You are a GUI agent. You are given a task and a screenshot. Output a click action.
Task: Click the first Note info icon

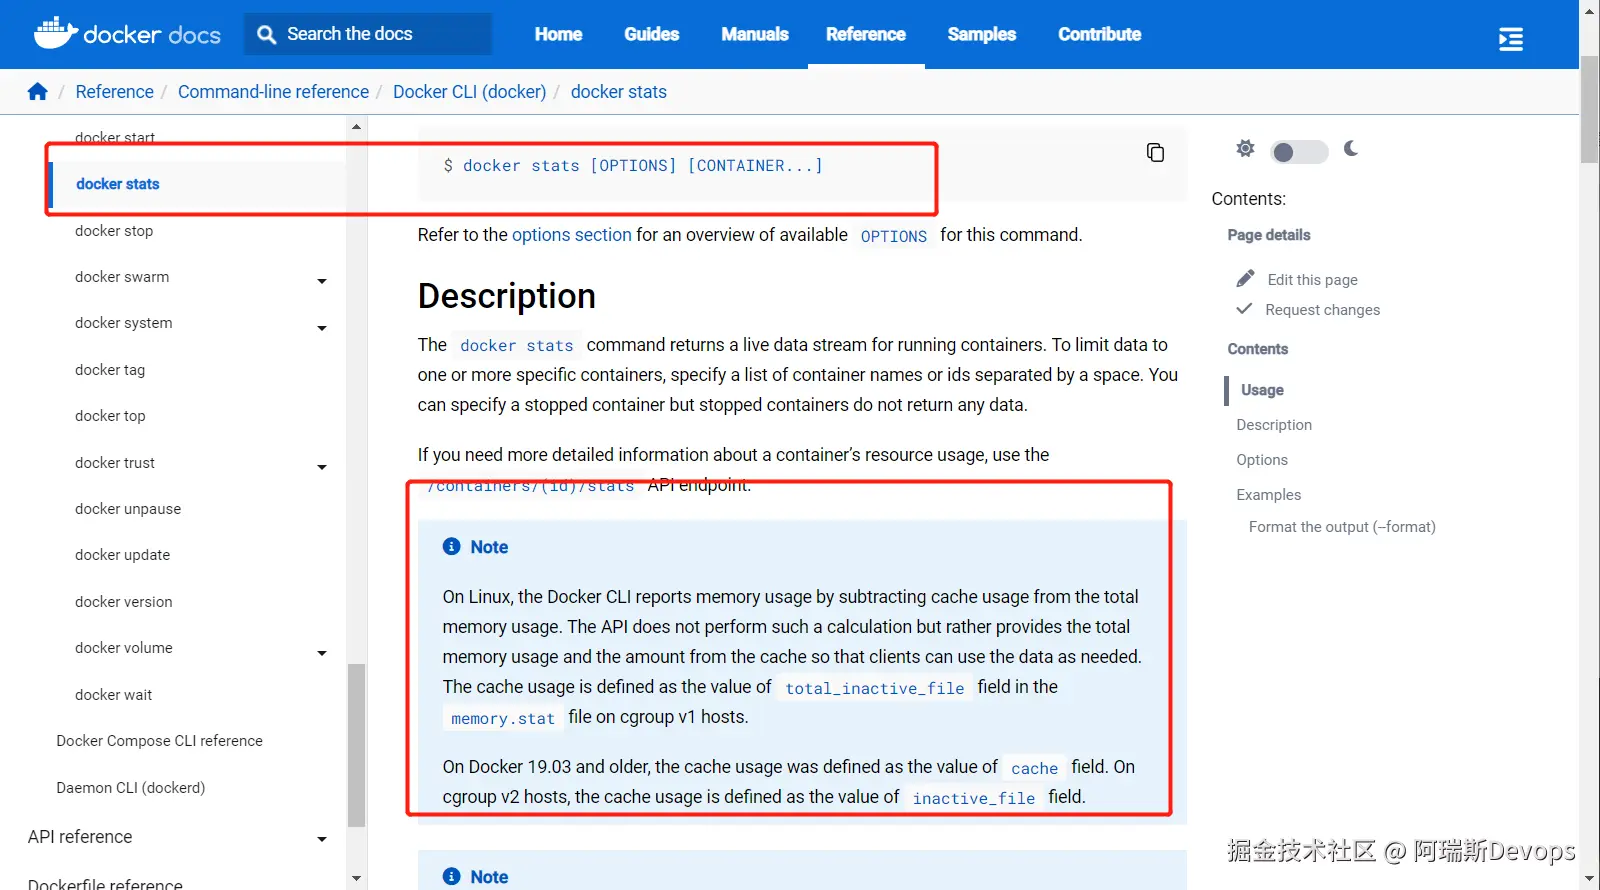coord(452,546)
